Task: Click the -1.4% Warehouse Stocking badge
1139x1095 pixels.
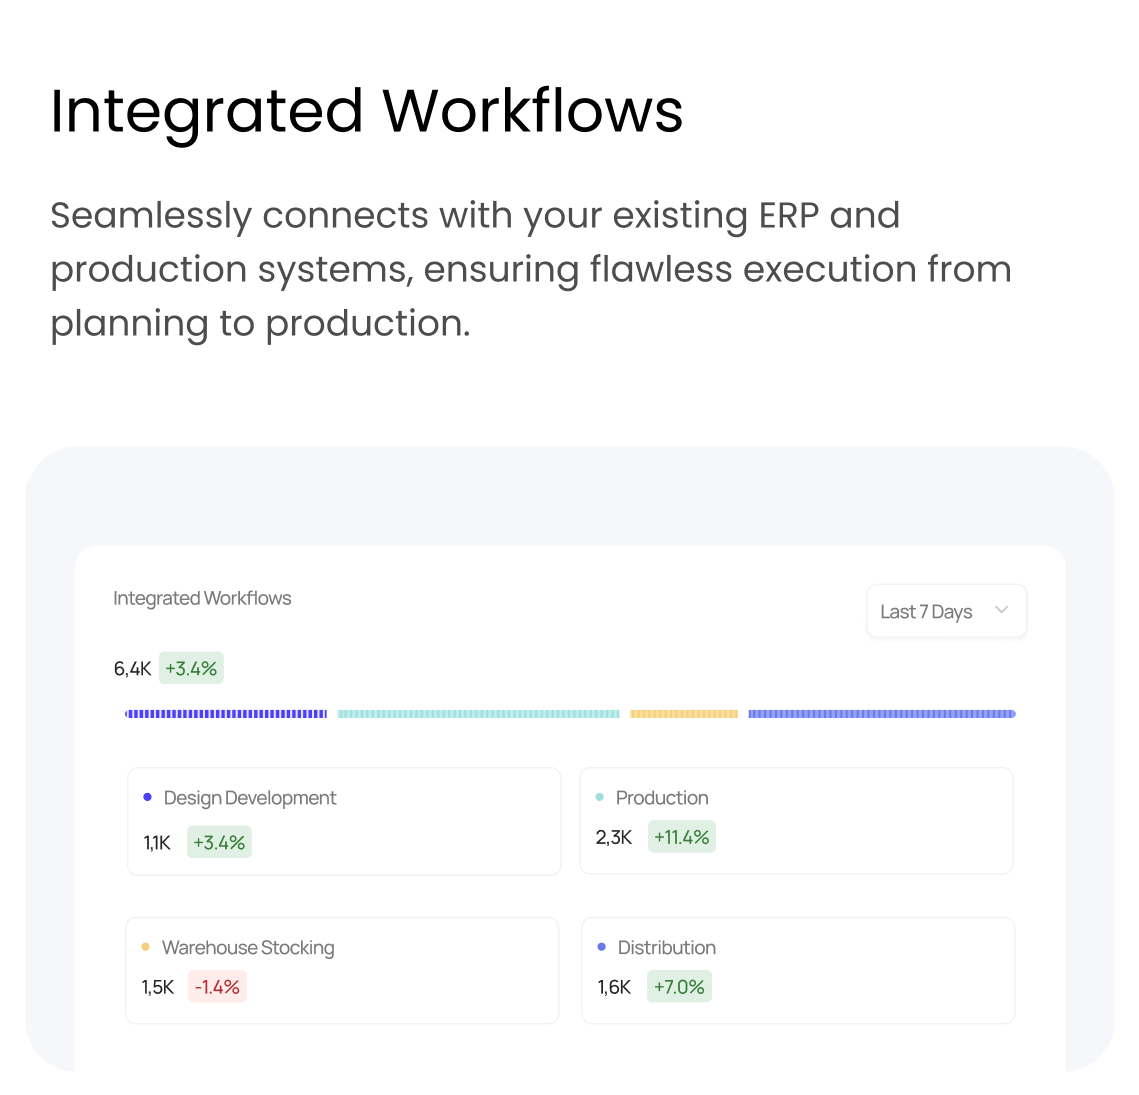Action: (217, 987)
